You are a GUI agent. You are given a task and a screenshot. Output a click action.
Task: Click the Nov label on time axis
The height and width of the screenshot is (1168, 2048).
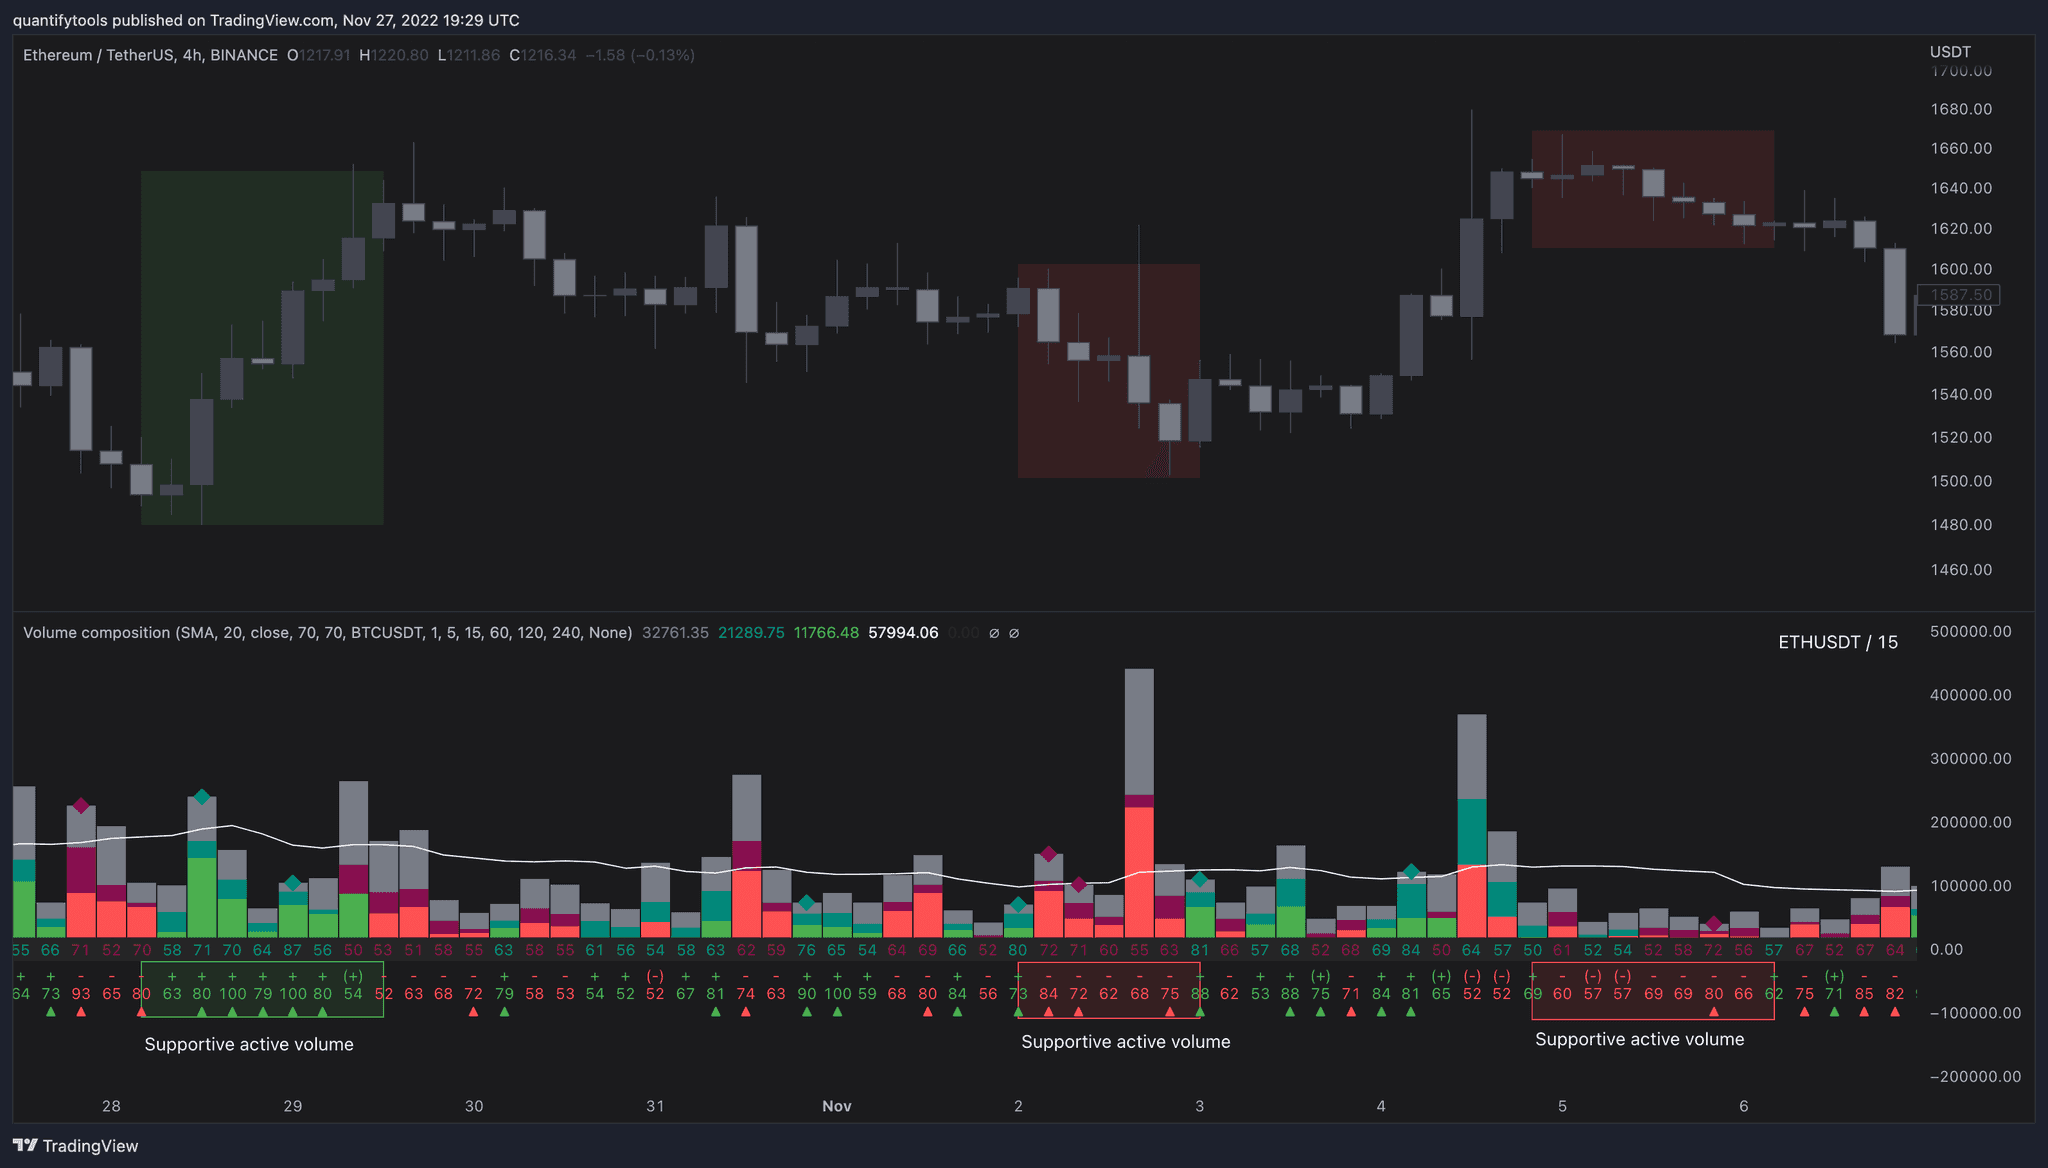(x=836, y=1106)
